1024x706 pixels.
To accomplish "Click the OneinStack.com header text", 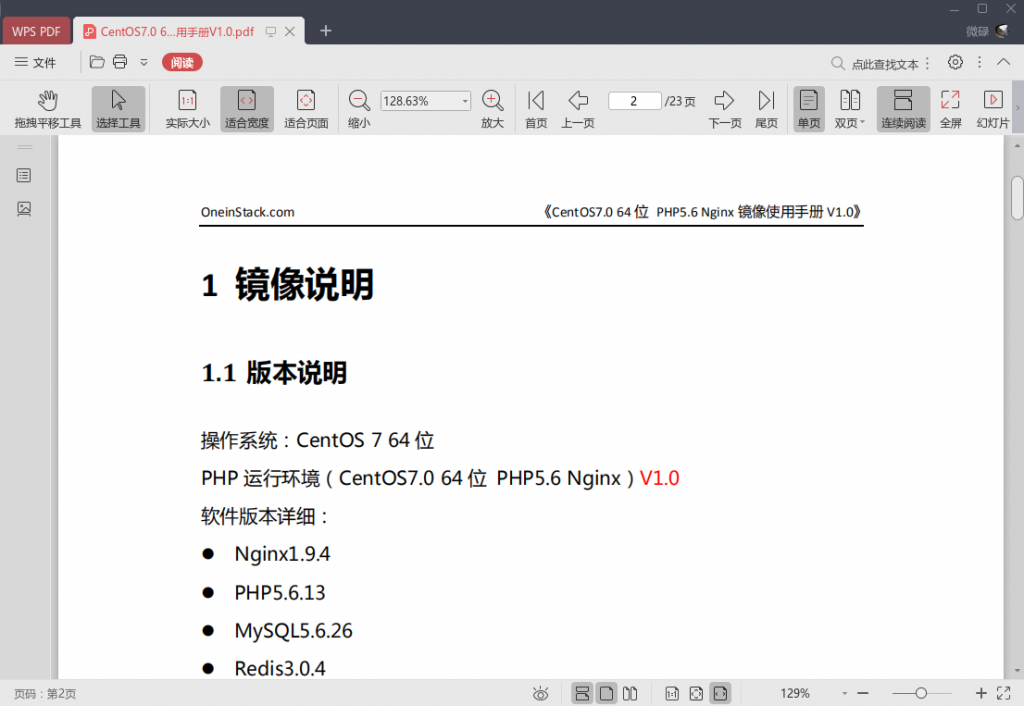I will point(248,212).
